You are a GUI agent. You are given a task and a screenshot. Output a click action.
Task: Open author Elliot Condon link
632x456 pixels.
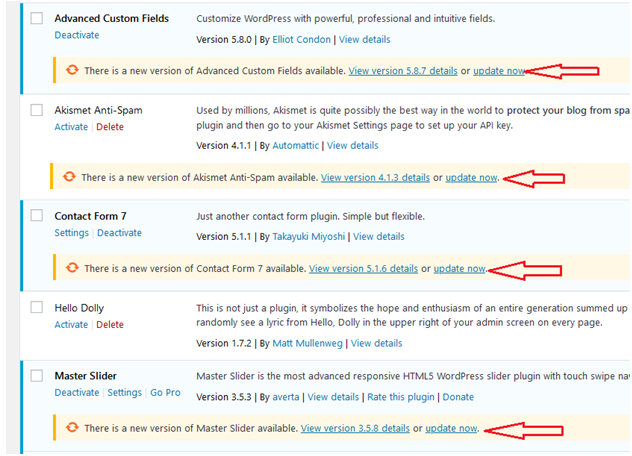[x=301, y=40]
